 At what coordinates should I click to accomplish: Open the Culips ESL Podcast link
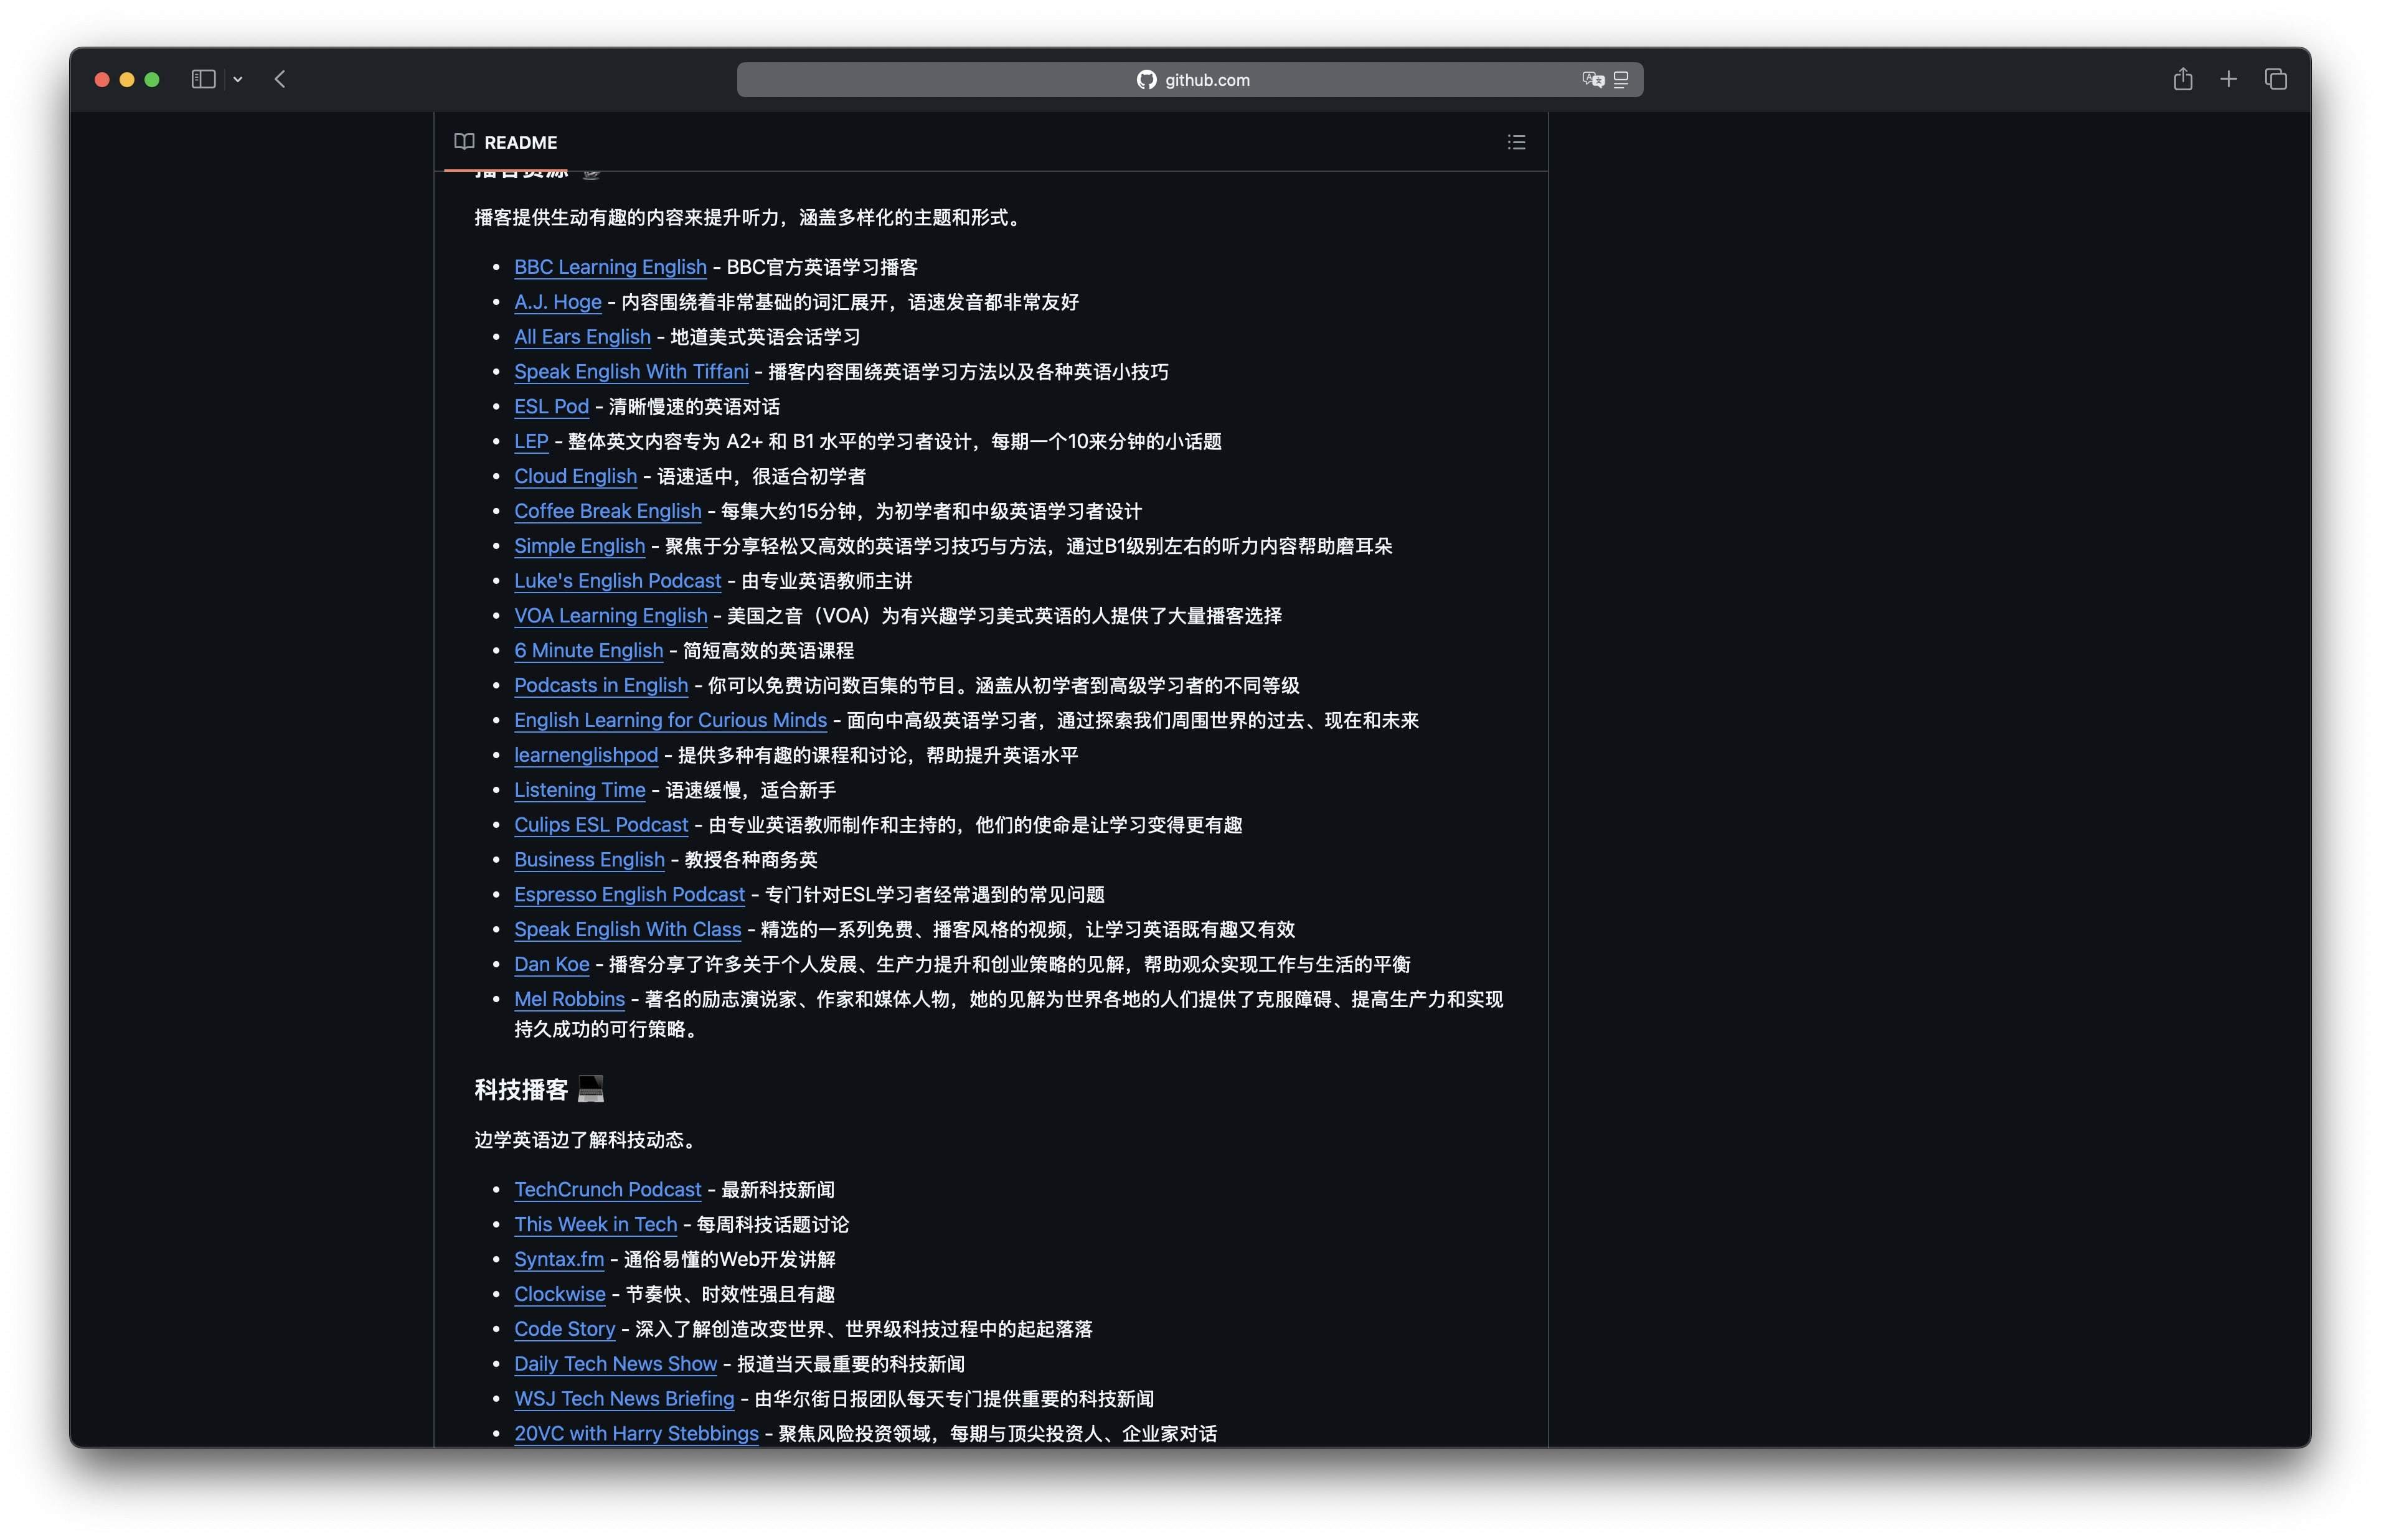(x=601, y=825)
